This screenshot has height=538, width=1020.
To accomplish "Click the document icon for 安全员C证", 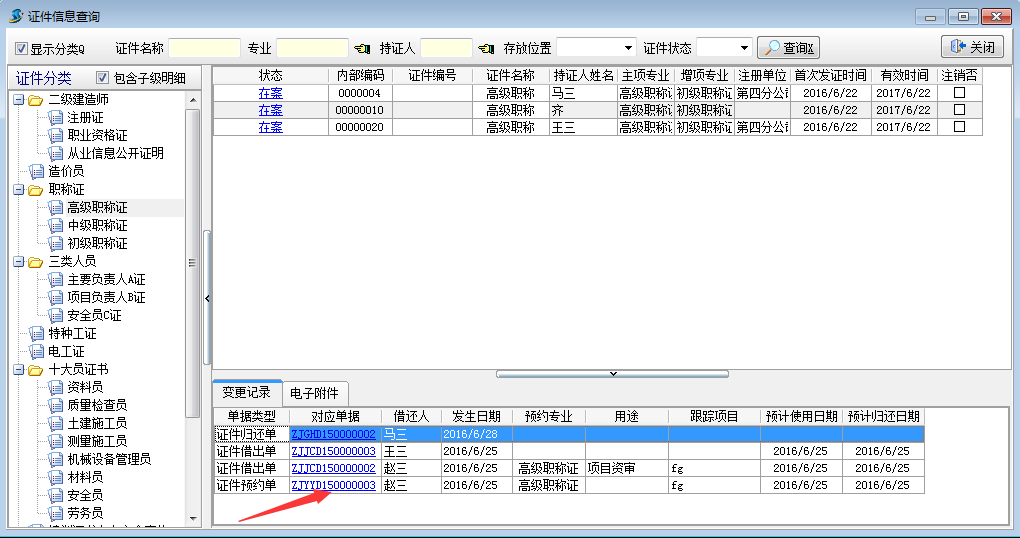I will coord(55,315).
